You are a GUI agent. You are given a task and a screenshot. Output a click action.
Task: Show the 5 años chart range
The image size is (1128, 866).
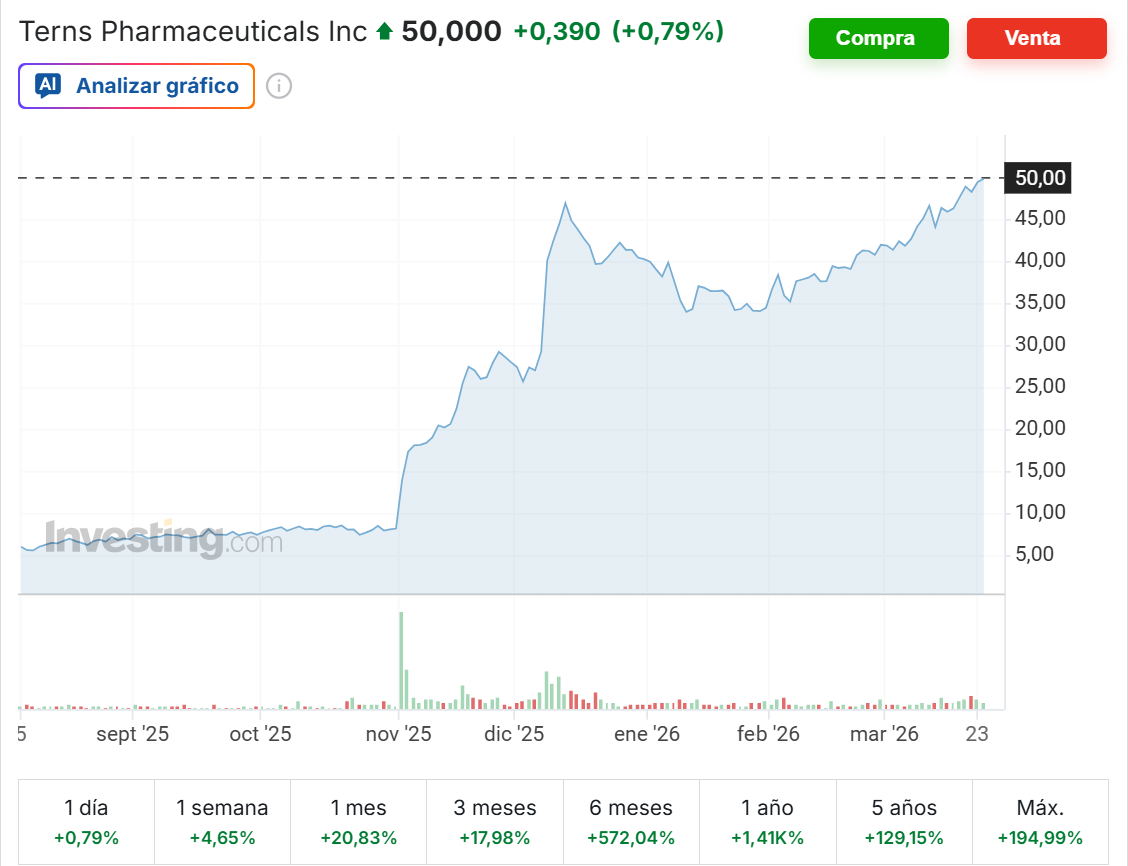[x=904, y=822]
